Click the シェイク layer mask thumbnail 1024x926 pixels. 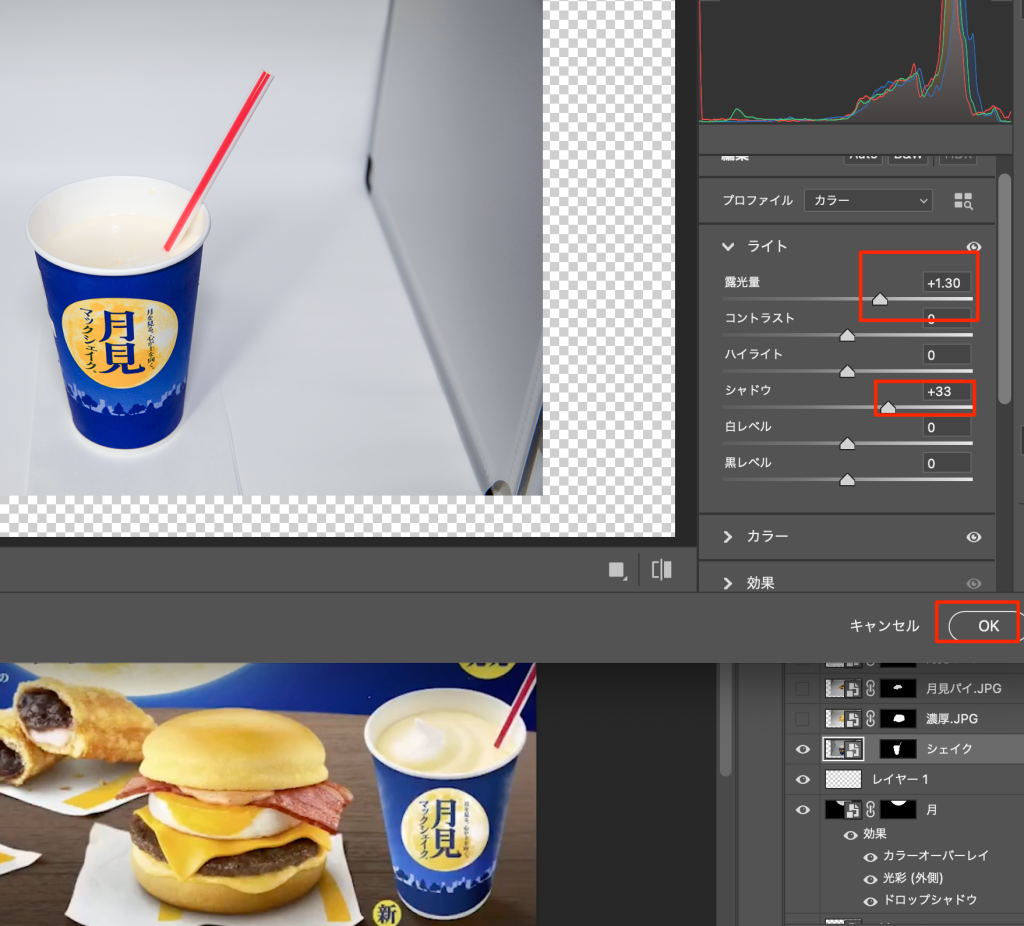click(896, 749)
